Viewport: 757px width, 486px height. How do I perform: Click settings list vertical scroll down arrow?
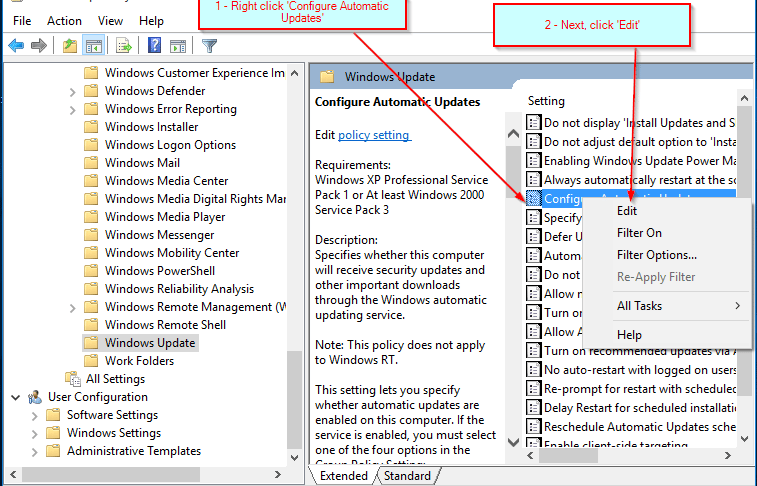744,439
